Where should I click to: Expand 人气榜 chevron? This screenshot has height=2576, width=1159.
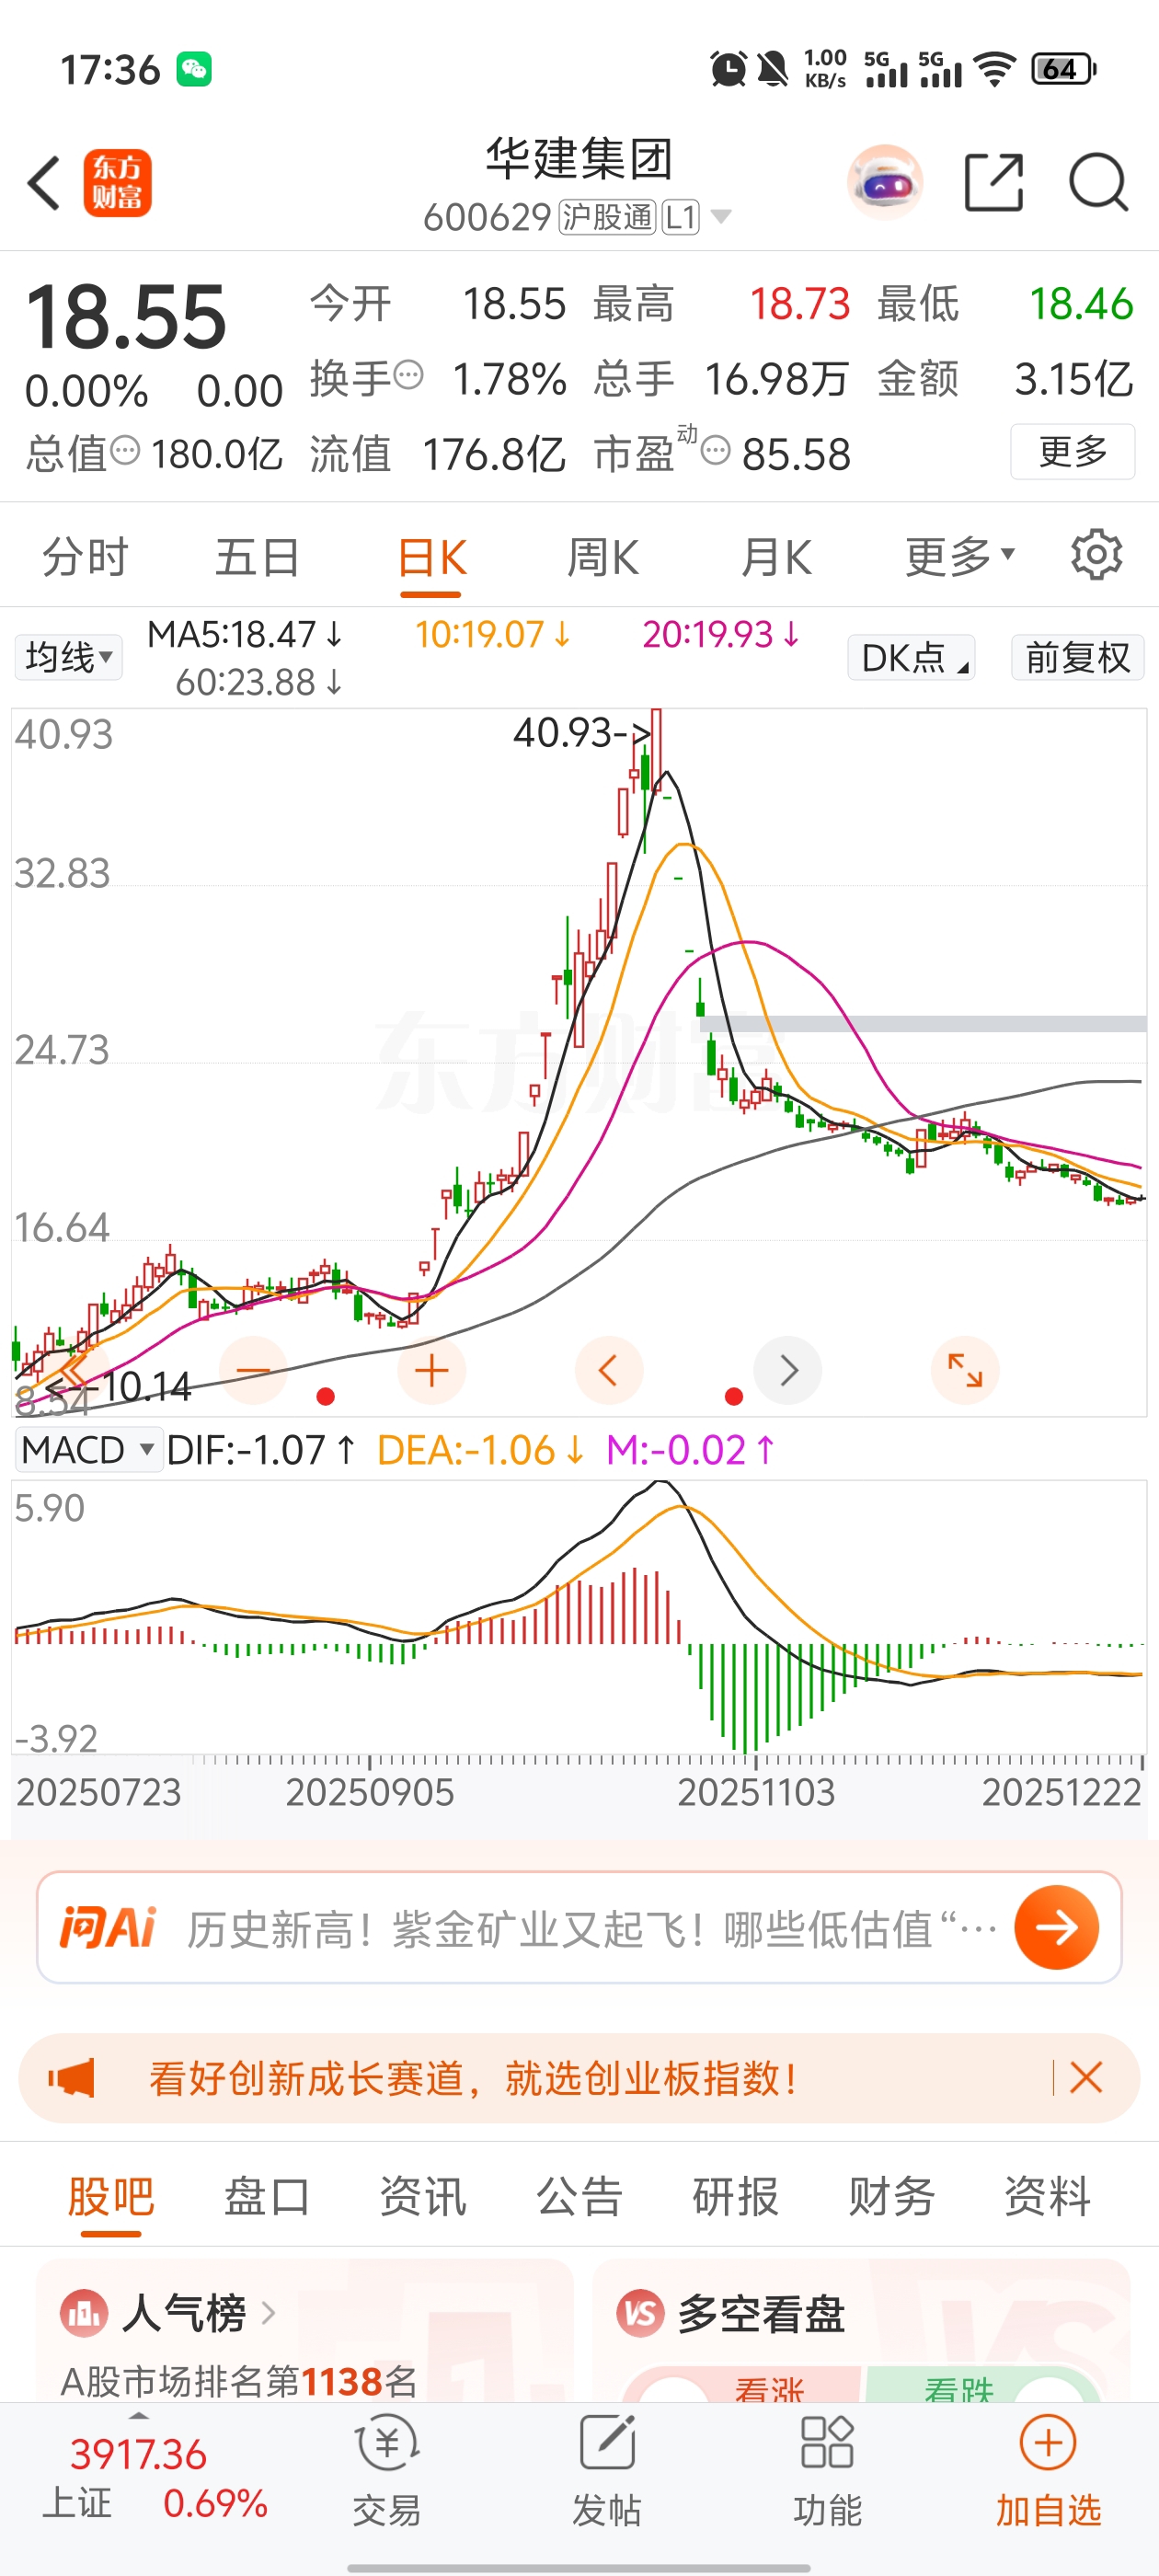(x=268, y=2313)
